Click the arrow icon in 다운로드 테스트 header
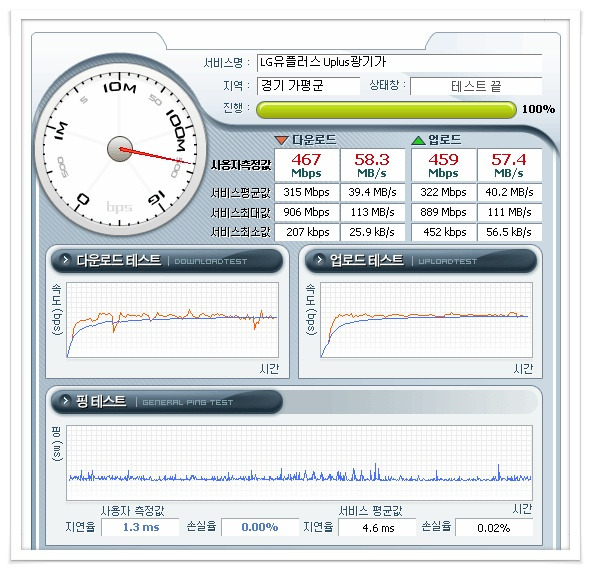This screenshot has height=570, width=591. click(x=66, y=259)
